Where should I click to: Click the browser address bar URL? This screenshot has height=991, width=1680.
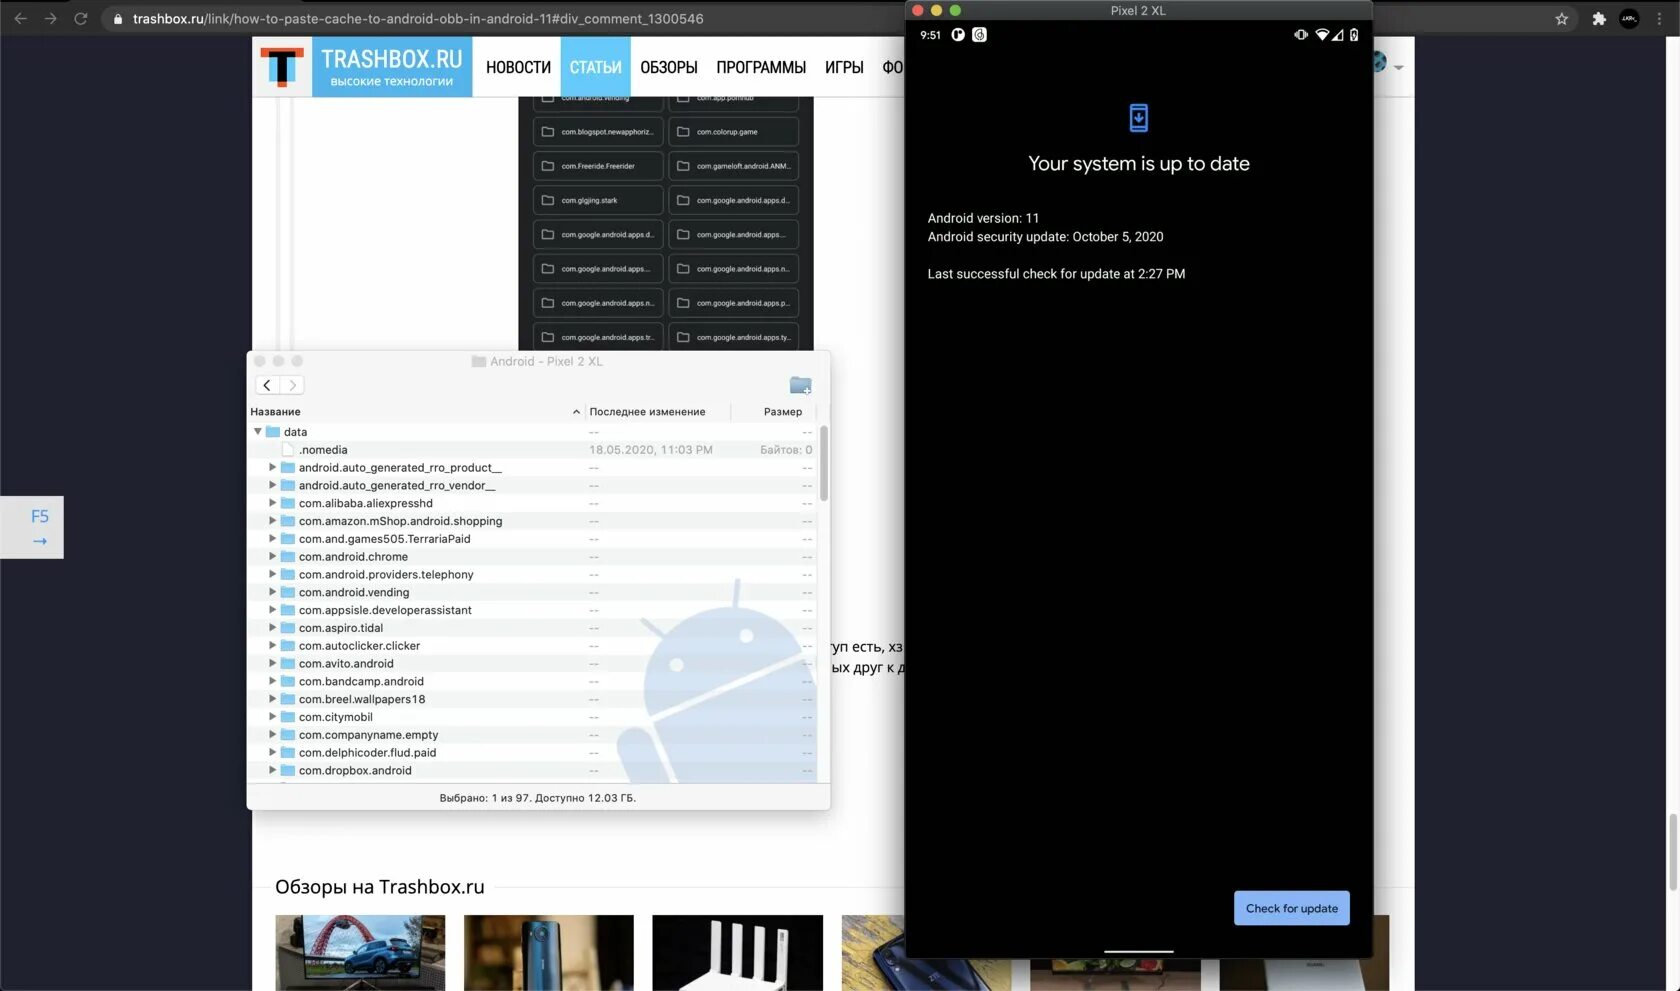click(418, 19)
